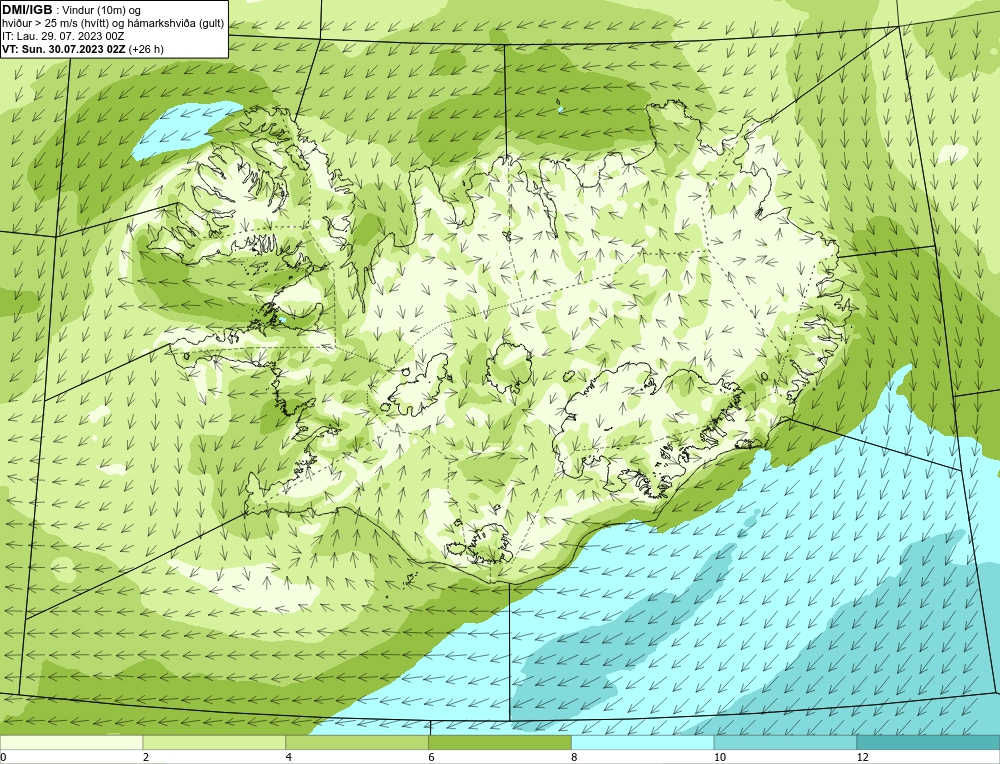Click the legend label '12'
This screenshot has width=1000, height=764.
click(863, 757)
